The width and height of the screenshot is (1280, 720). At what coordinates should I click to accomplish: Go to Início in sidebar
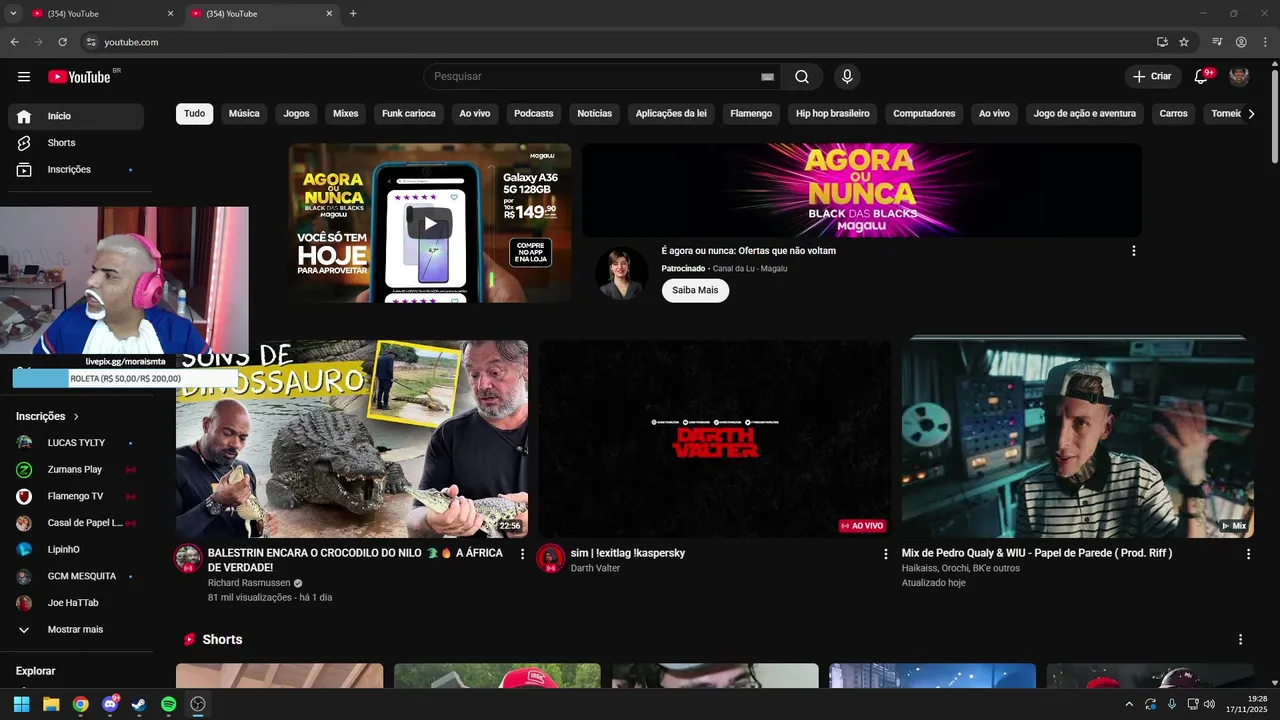tap(76, 116)
